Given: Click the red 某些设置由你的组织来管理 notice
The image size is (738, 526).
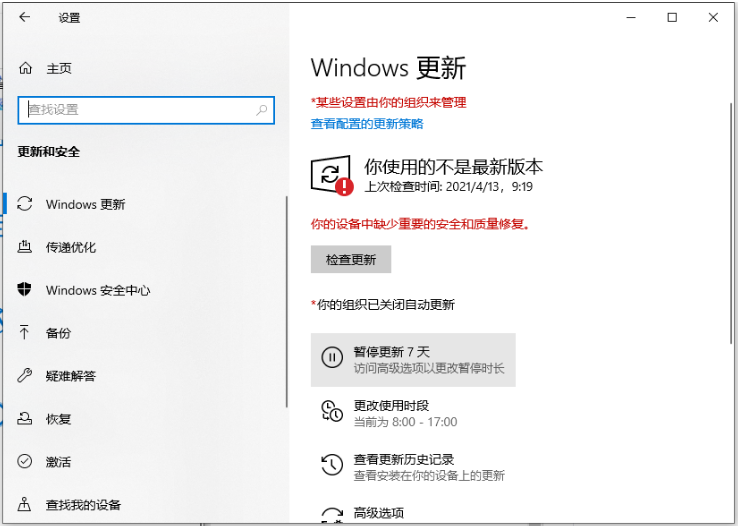Looking at the screenshot, I should point(389,102).
